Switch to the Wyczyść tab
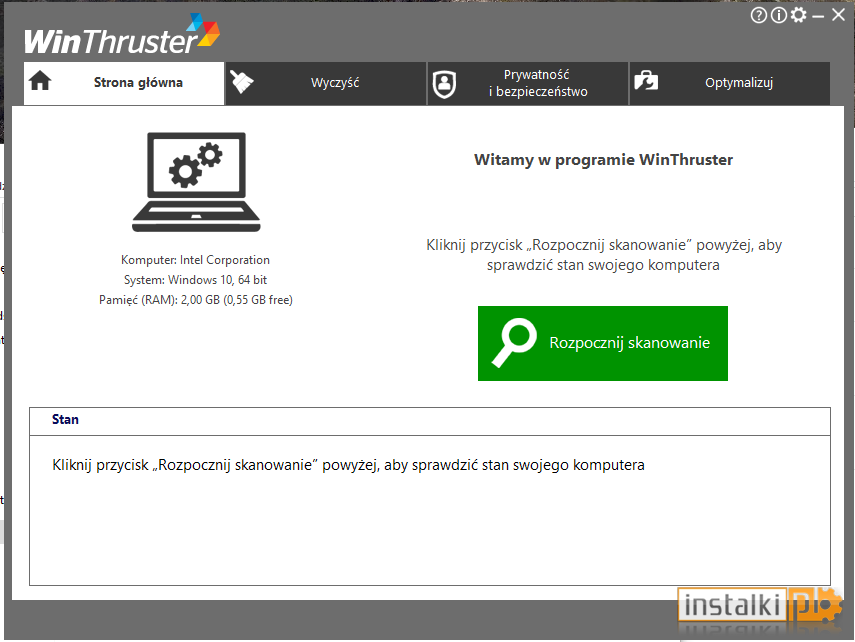Screen dimensions: 855x642 pyautogui.click(x=326, y=83)
